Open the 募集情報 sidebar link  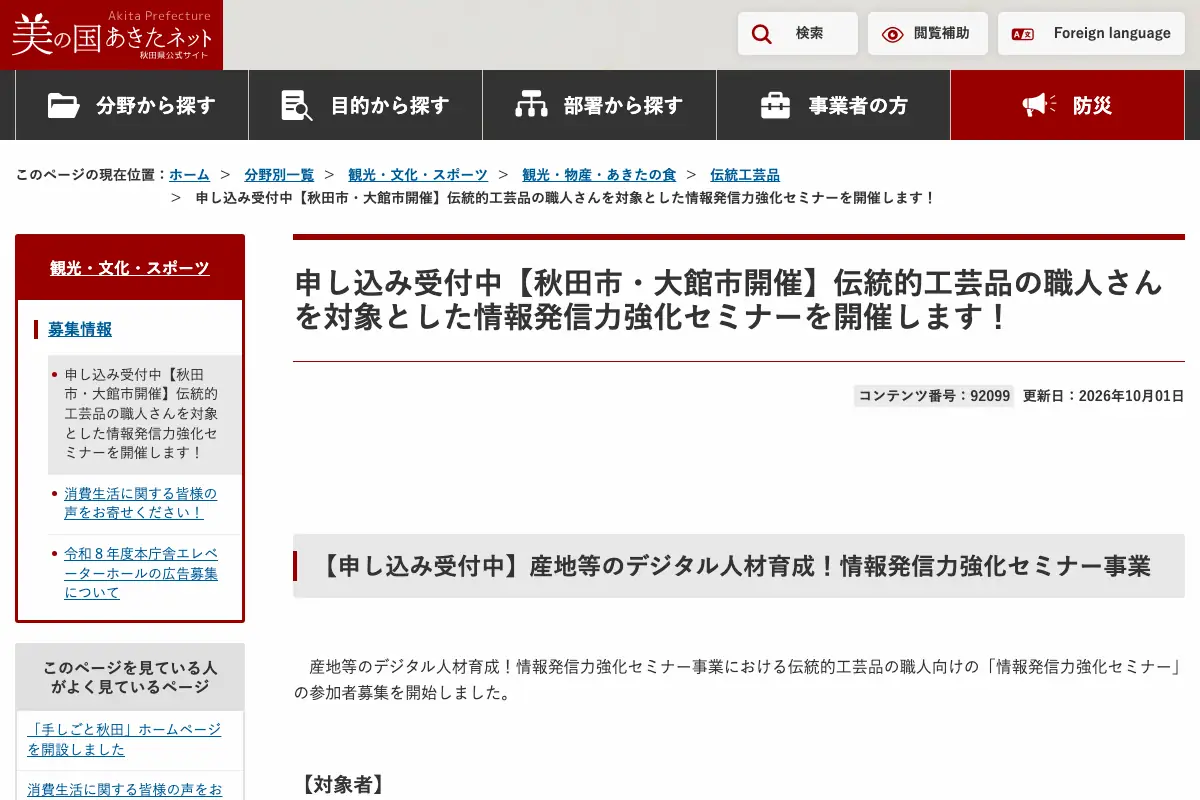[x=80, y=329]
